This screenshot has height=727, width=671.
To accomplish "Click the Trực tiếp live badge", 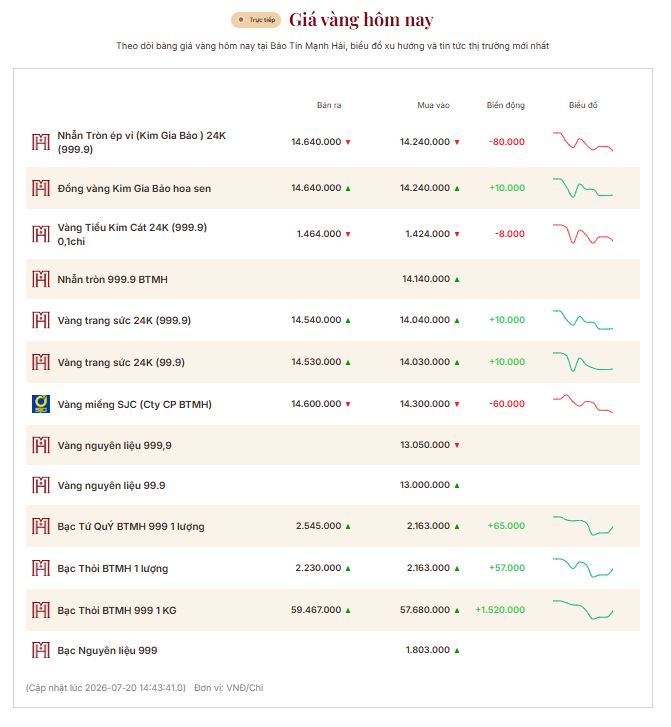I will [x=256, y=20].
